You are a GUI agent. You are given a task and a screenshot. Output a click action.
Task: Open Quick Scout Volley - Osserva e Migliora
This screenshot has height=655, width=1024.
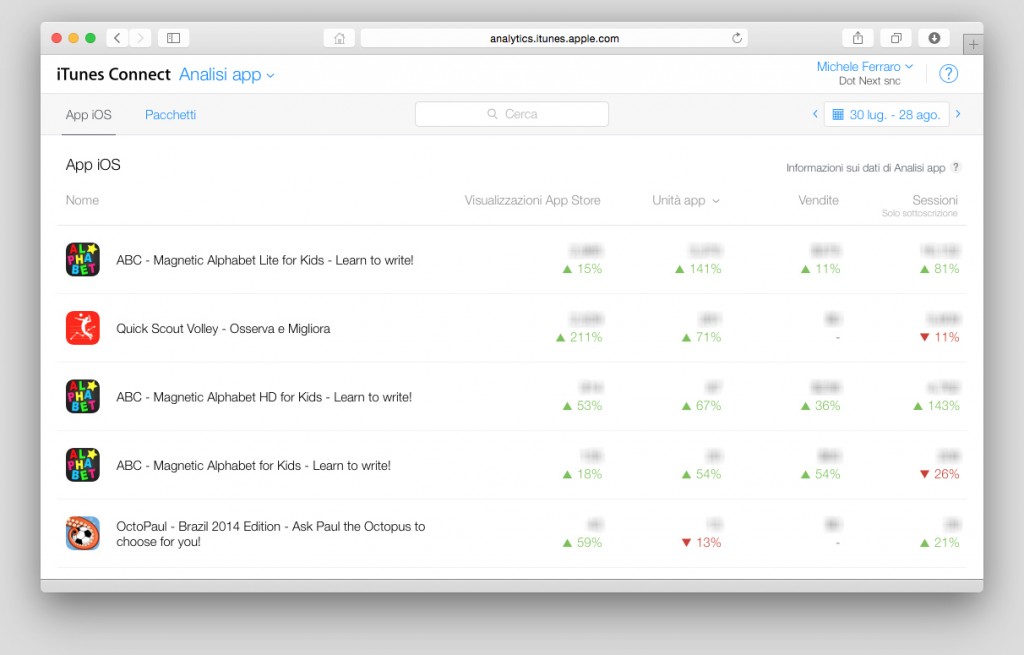pos(223,328)
